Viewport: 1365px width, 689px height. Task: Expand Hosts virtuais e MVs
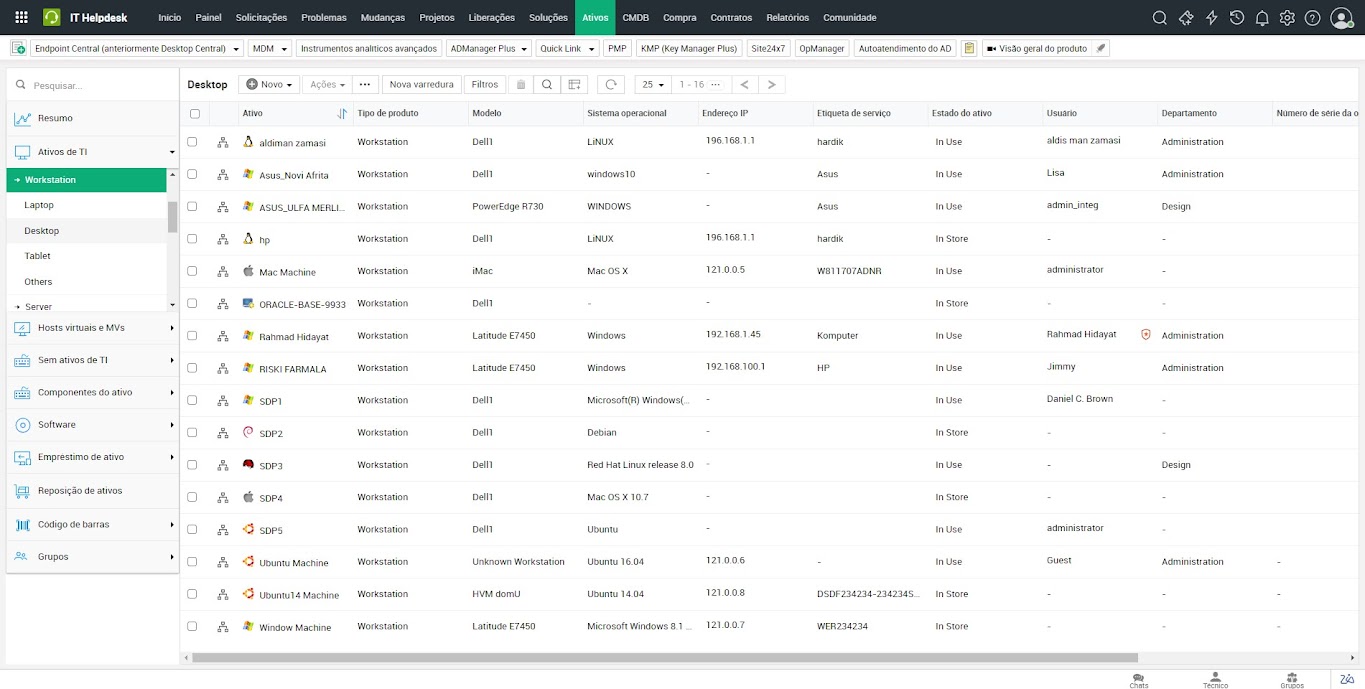(92, 328)
